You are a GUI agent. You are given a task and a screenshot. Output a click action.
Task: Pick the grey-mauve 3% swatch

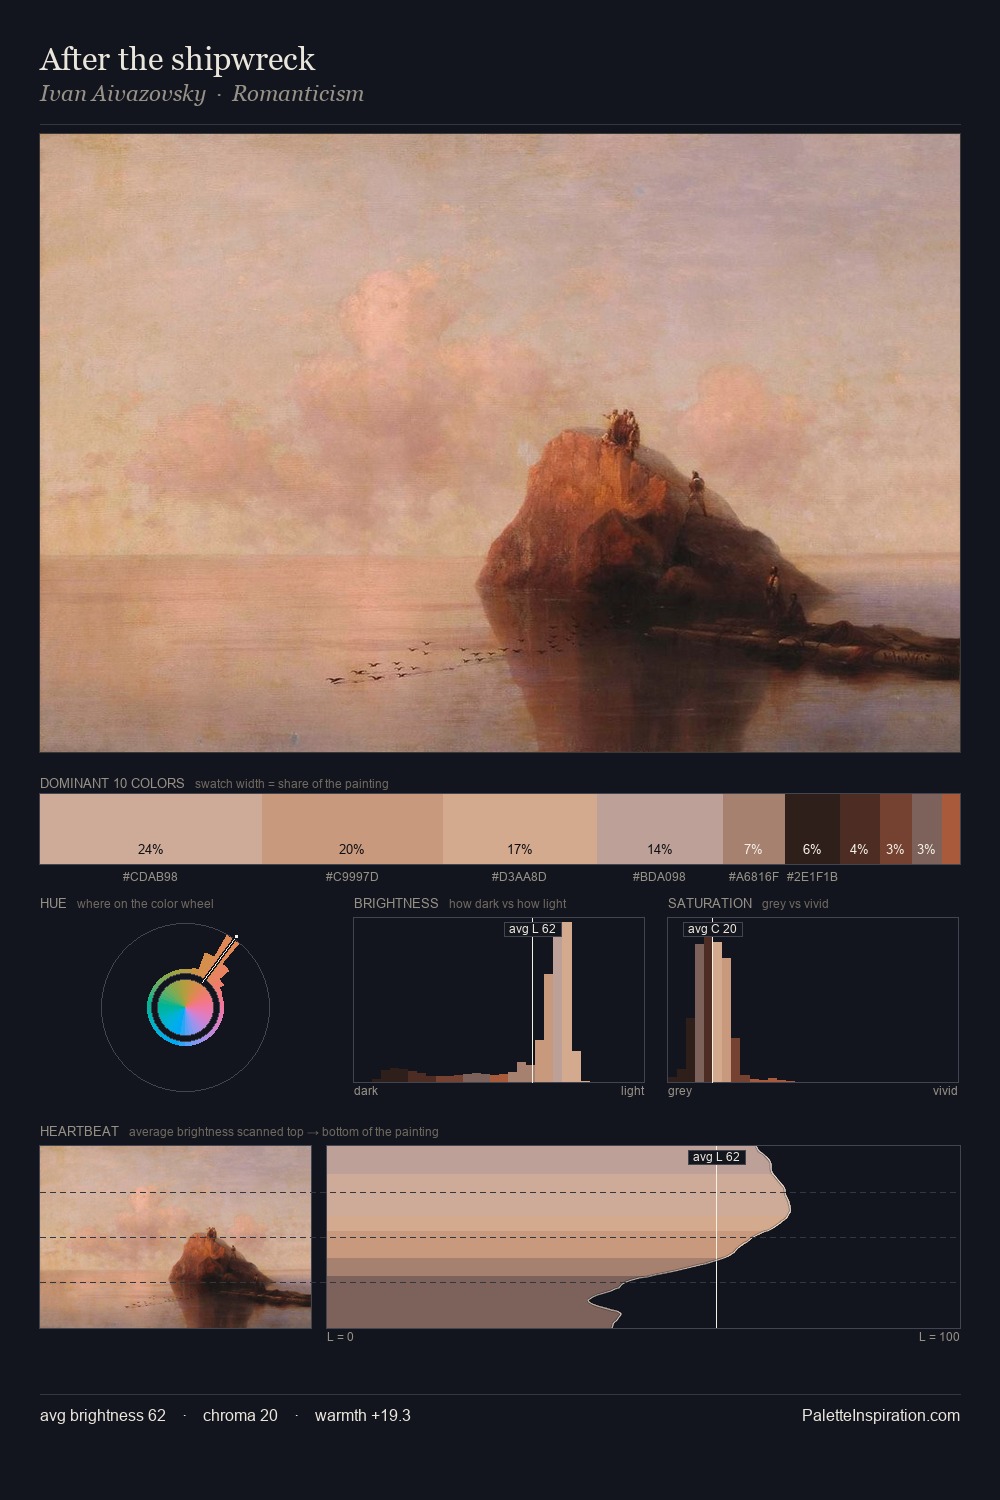pos(927,829)
